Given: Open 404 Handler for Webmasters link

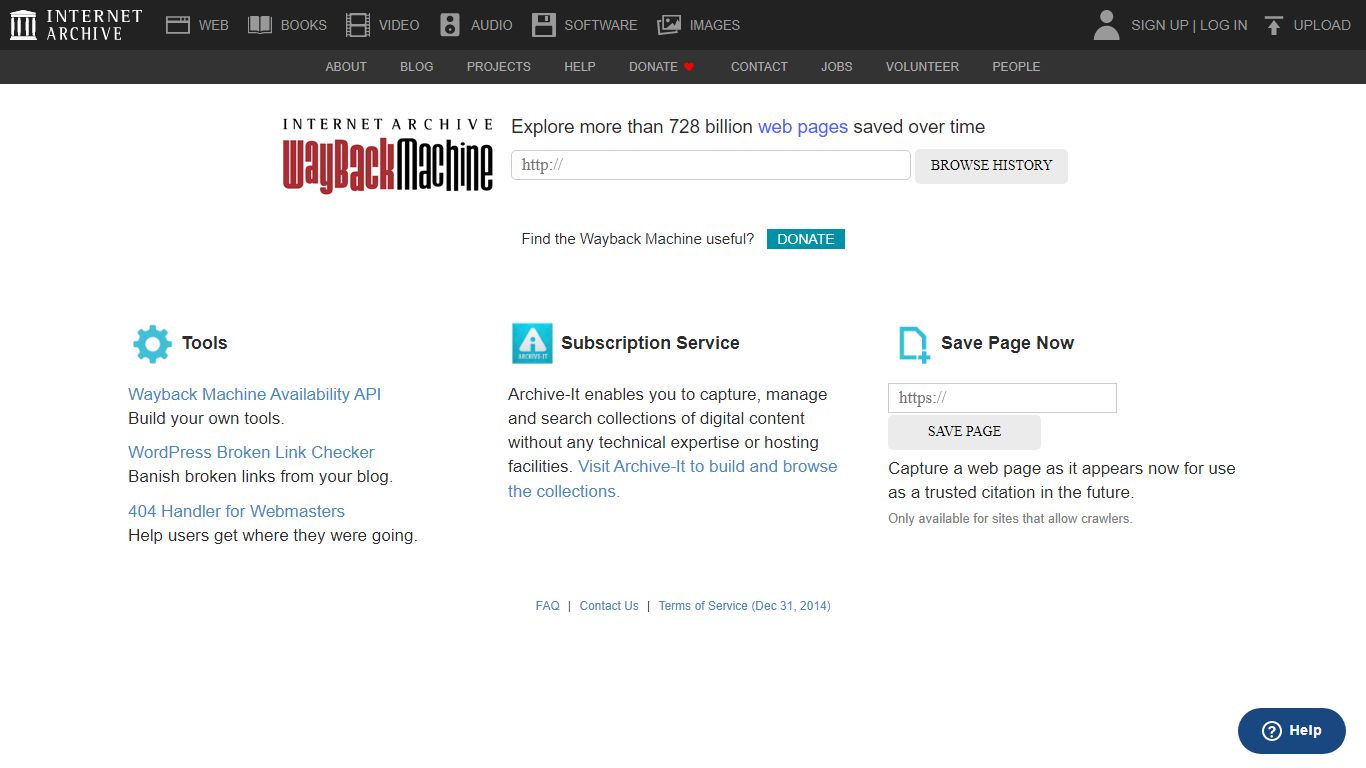Looking at the screenshot, I should (x=236, y=511).
